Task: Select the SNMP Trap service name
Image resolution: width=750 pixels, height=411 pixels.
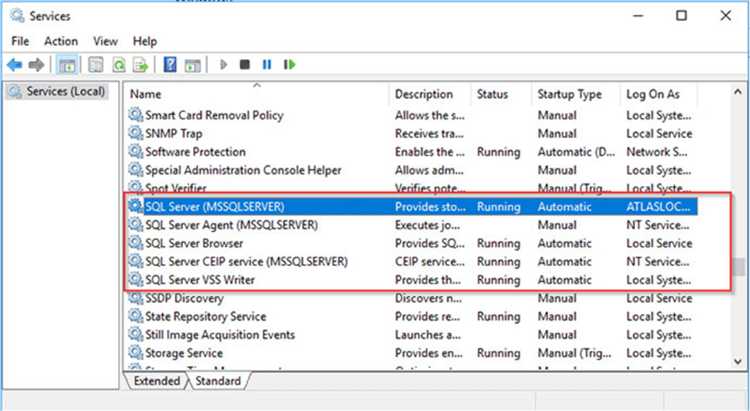Action: (x=174, y=133)
